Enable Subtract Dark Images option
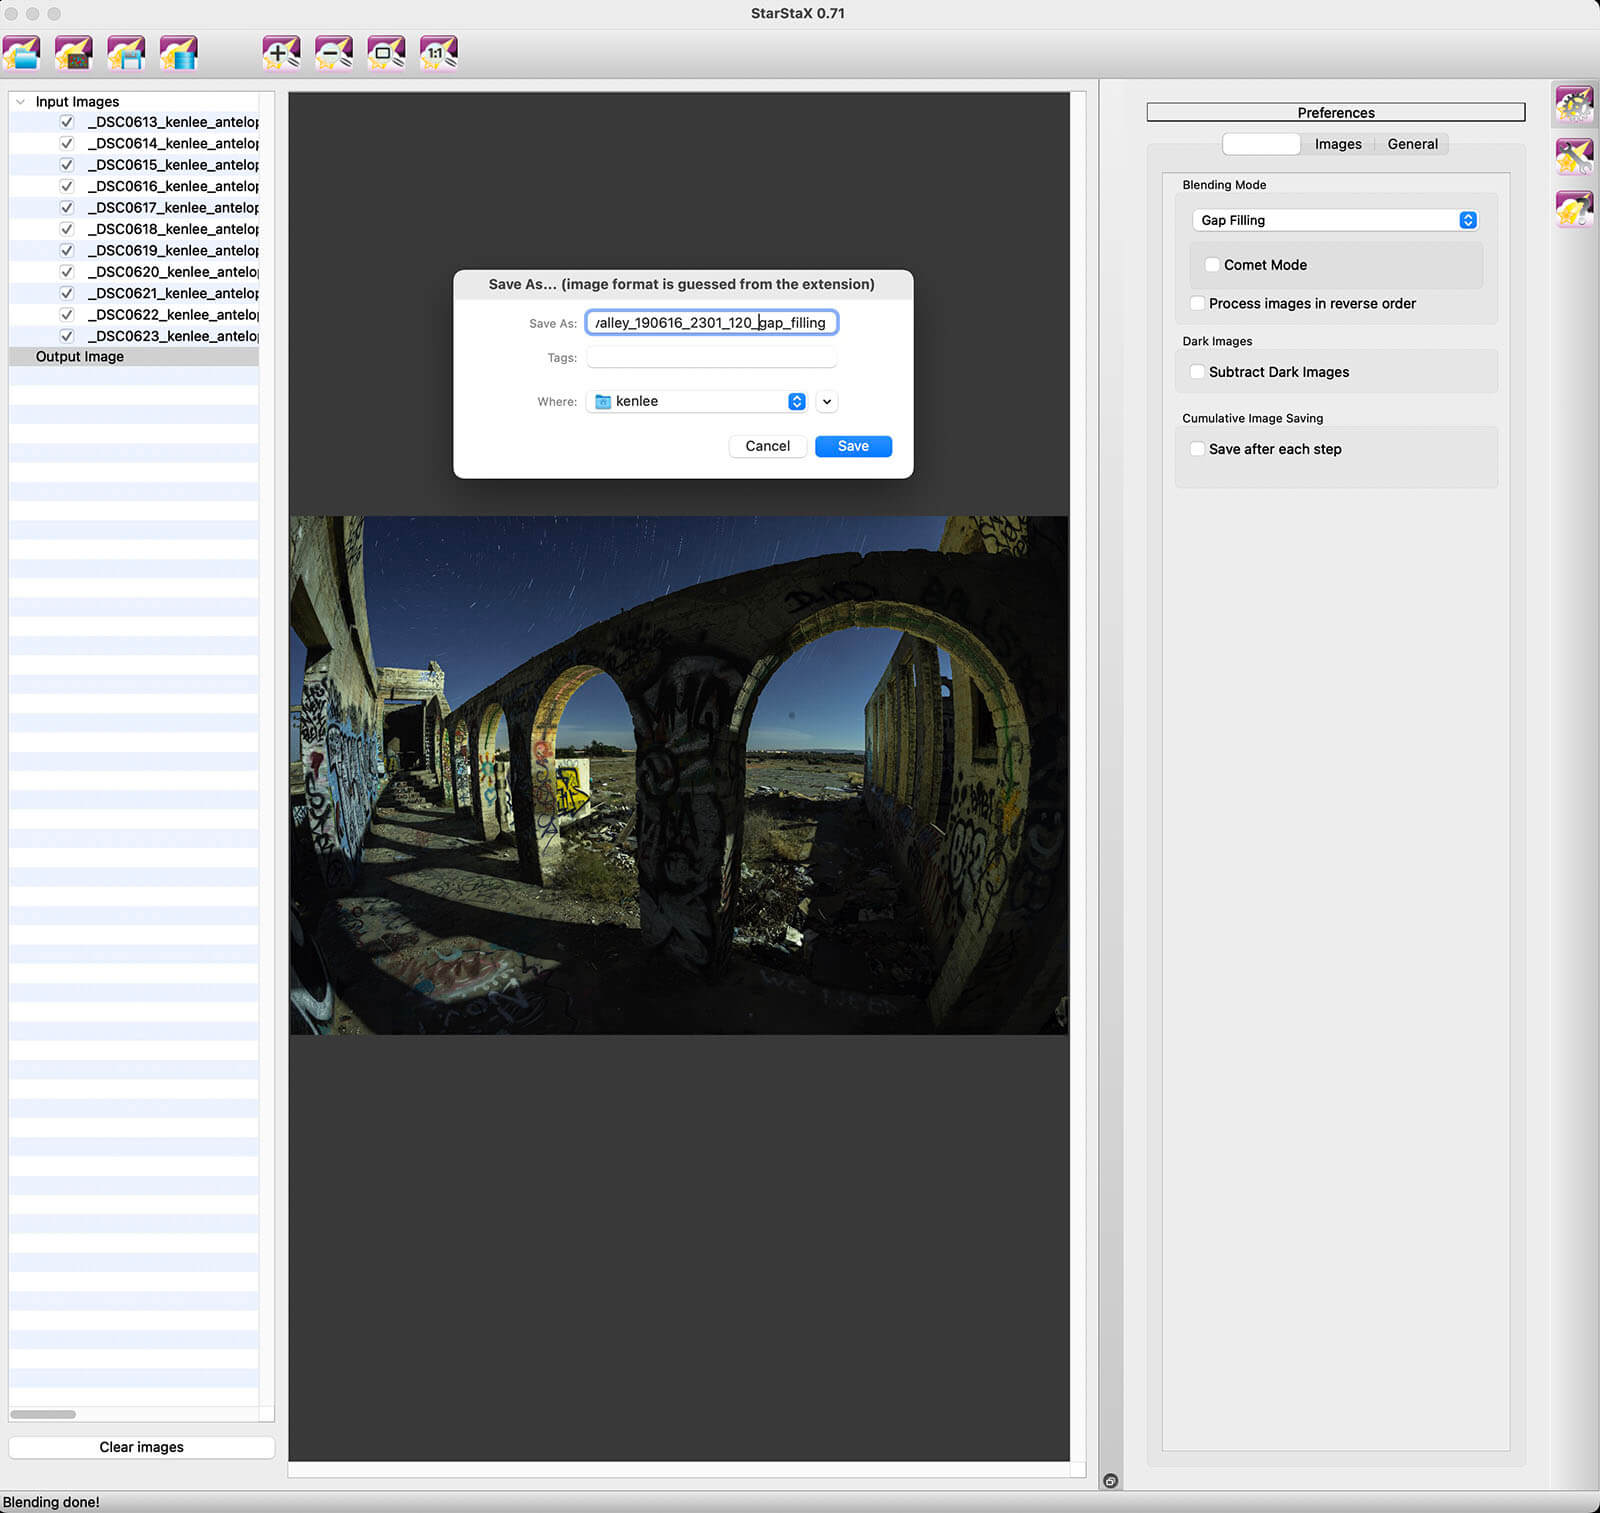 1197,372
